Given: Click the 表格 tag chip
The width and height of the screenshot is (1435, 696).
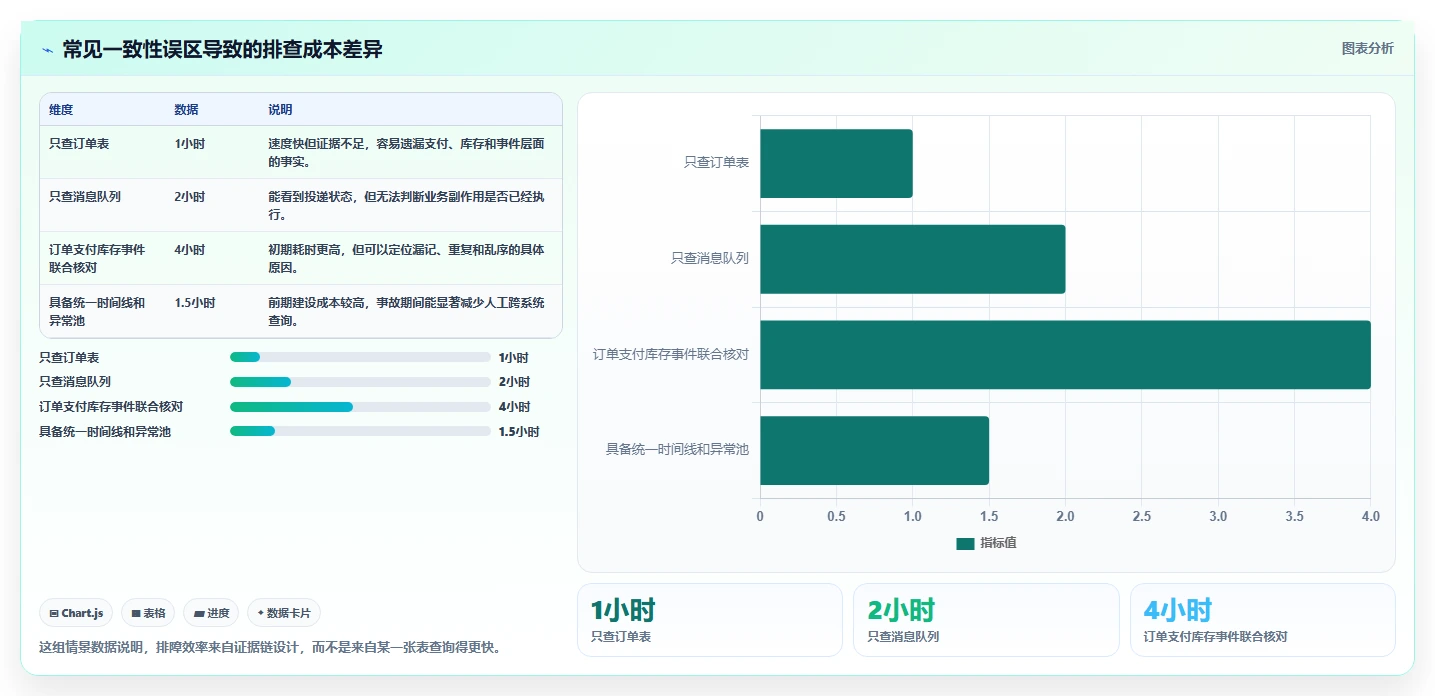Looking at the screenshot, I should point(147,613).
